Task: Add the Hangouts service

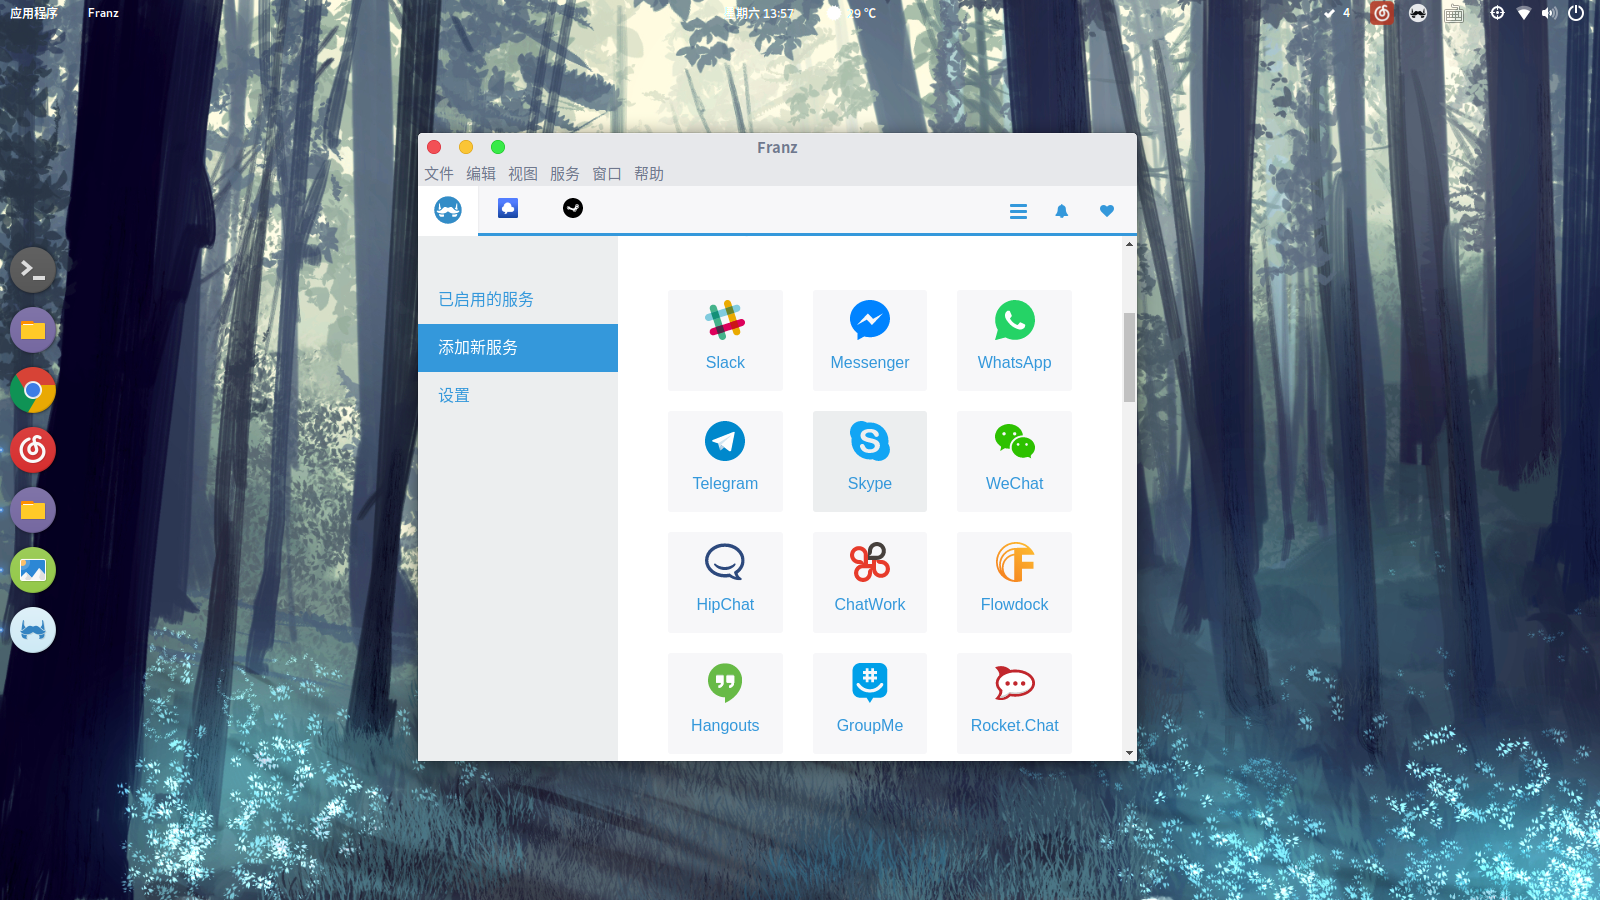Action: click(x=725, y=703)
